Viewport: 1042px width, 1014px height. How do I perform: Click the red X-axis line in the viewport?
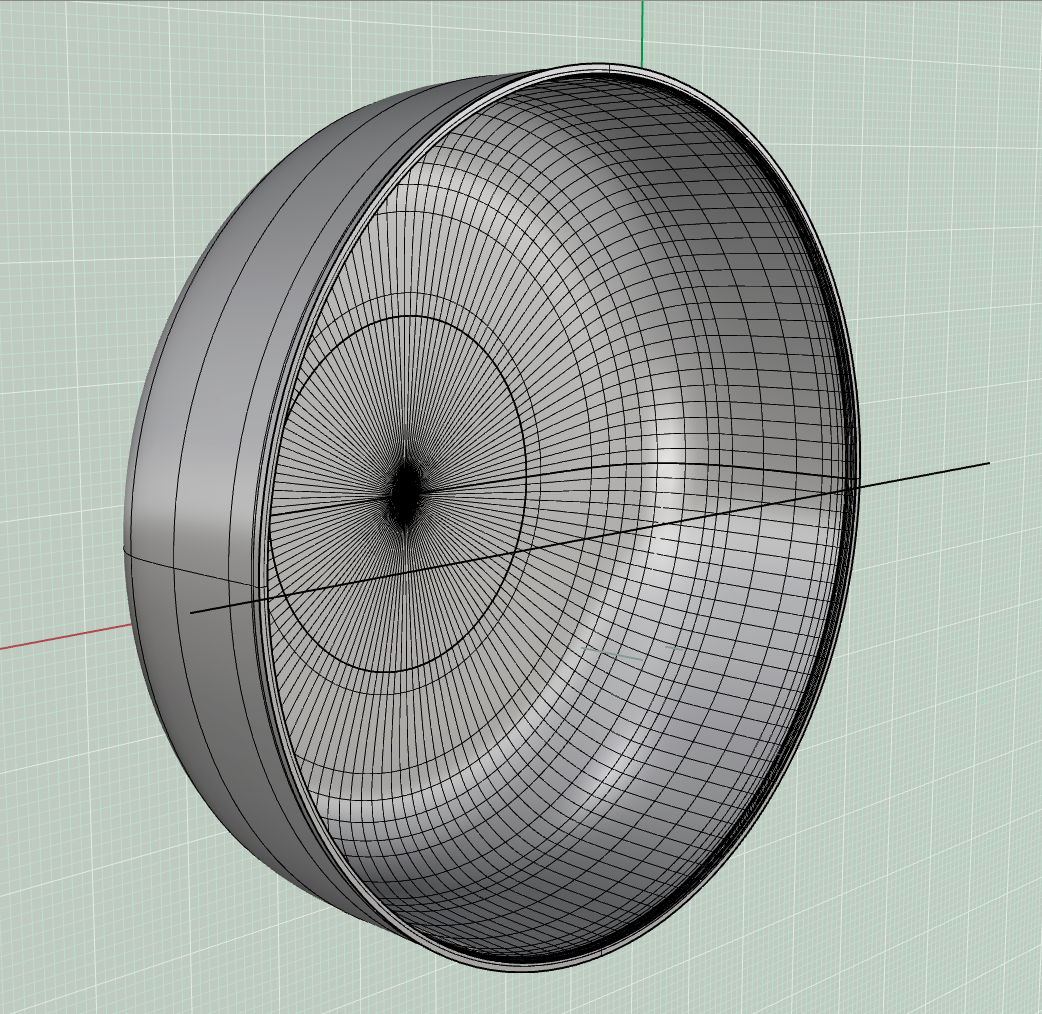coord(65,636)
